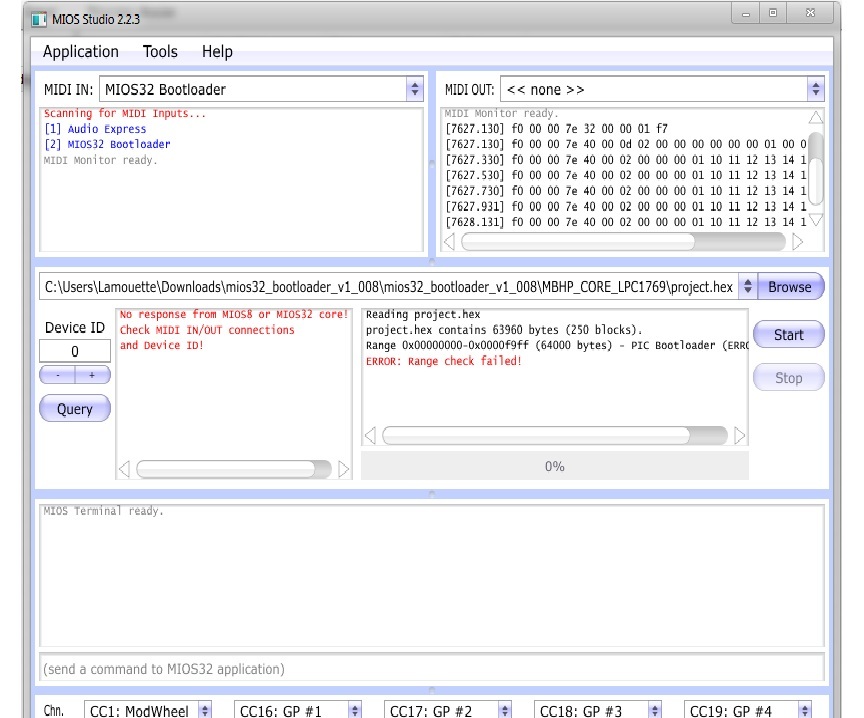Expand the hex file path dropdown
The image size is (864, 718).
[x=747, y=287]
